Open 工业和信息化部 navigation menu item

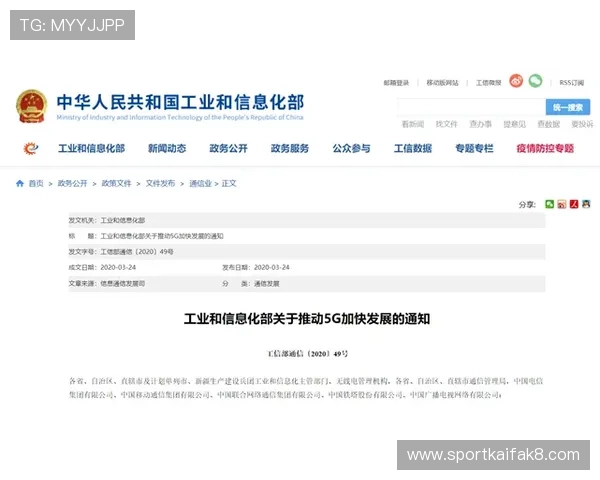click(x=91, y=148)
